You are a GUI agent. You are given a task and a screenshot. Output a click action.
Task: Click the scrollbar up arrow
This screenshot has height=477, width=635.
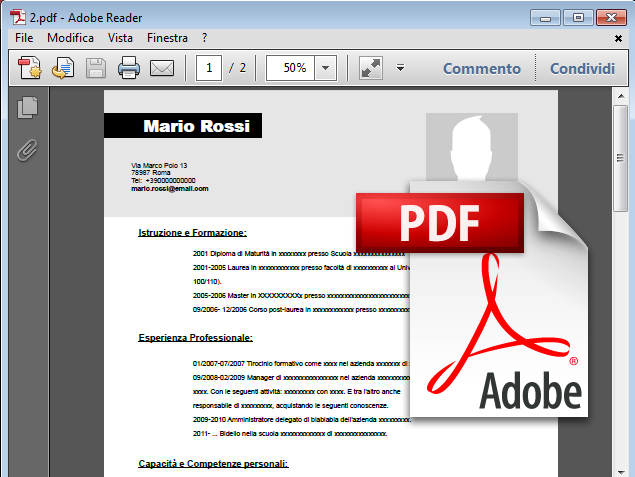(620, 96)
